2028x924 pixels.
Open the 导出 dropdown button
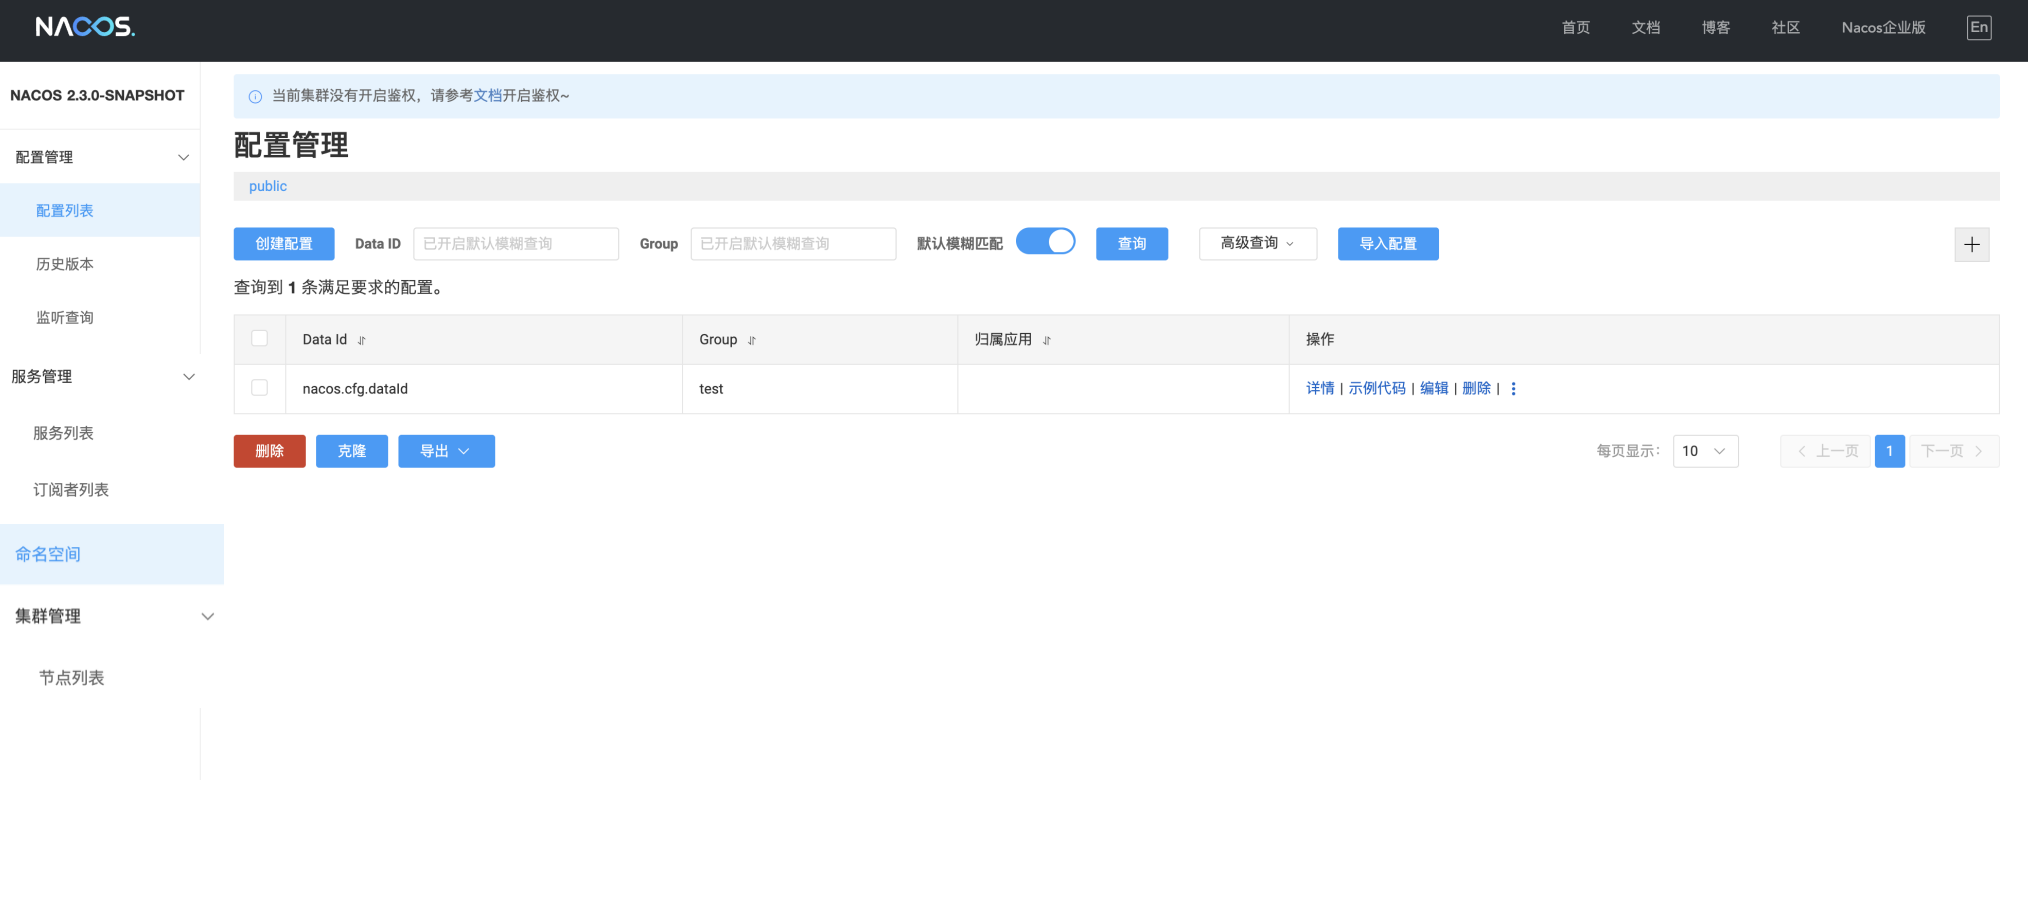[446, 451]
